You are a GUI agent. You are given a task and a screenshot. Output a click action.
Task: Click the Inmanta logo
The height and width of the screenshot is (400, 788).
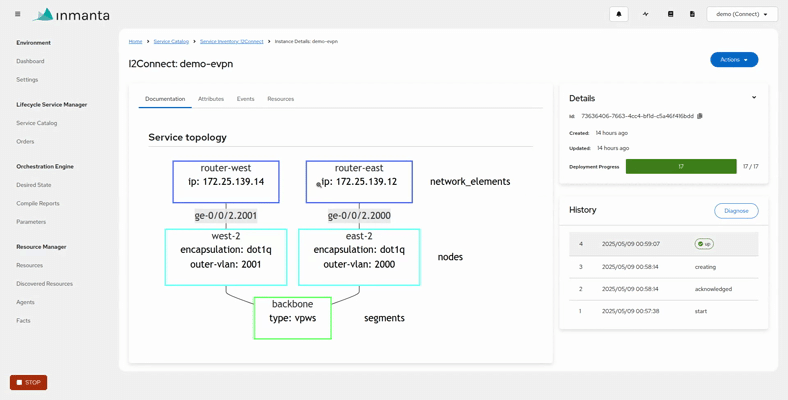(71, 15)
